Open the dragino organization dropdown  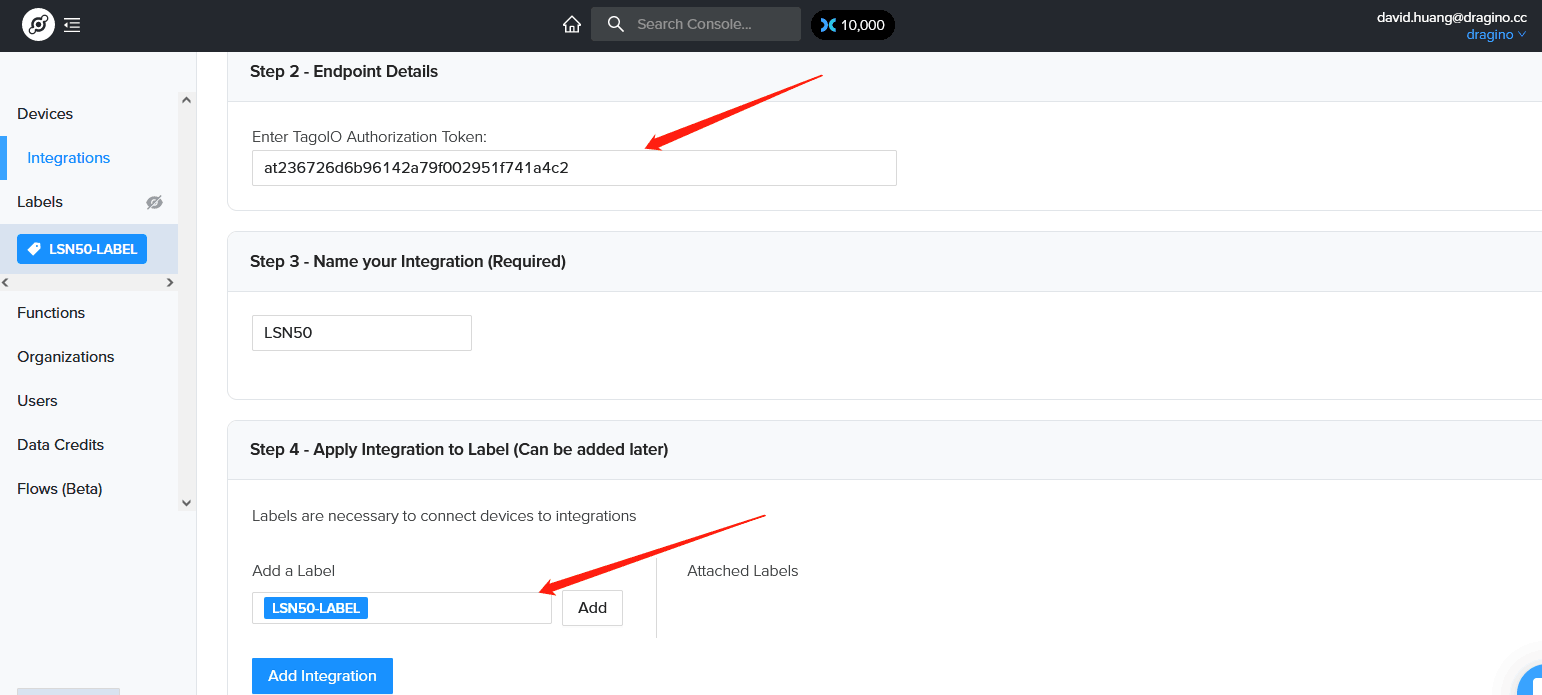1496,35
